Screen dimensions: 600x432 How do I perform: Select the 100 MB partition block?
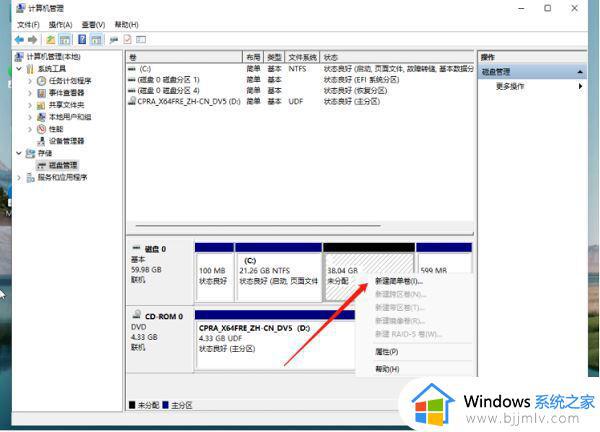tap(214, 272)
